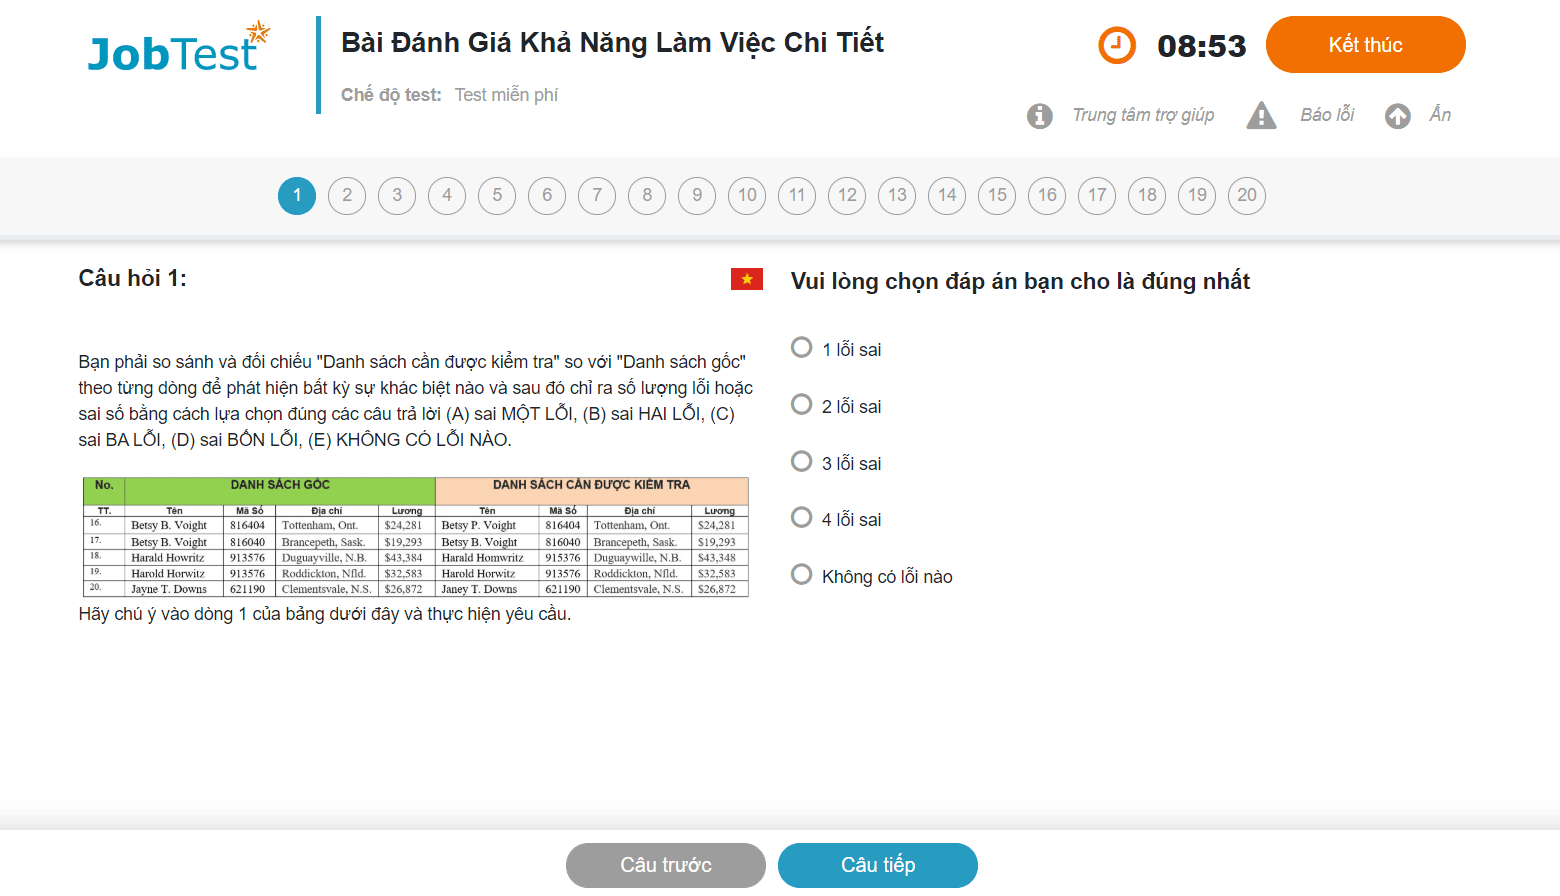Click the help center info icon
Viewport: 1560px width, 896px height.
[x=1040, y=116]
